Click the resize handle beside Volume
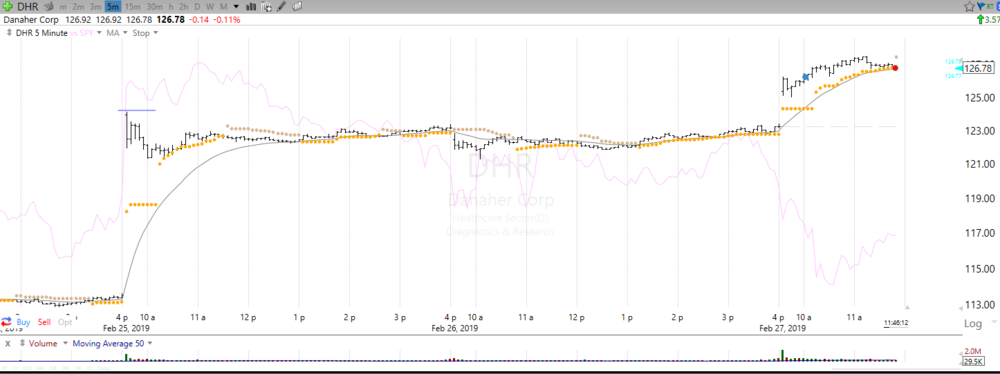The width and height of the screenshot is (1000, 374). pyautogui.click(x=22, y=343)
